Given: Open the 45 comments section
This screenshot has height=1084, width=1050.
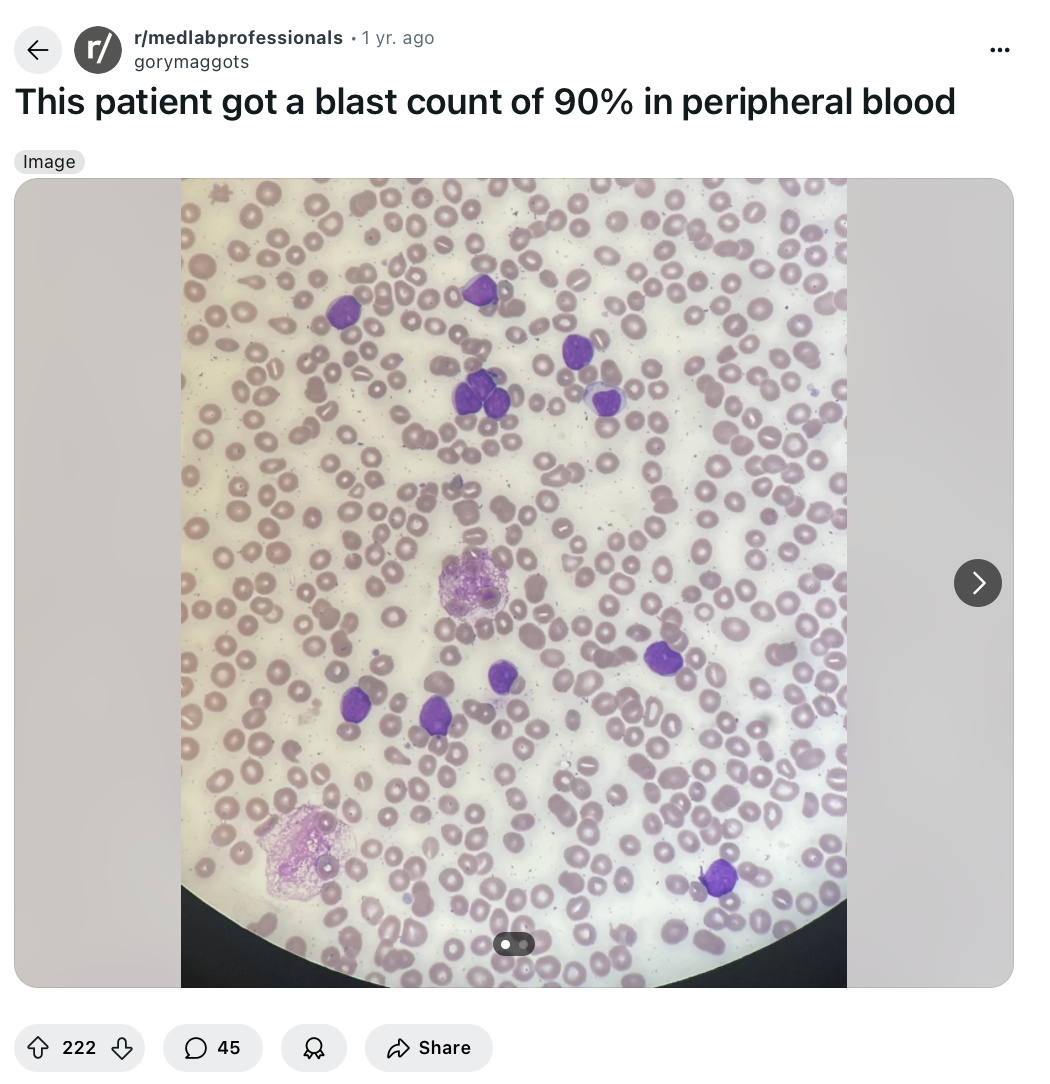Looking at the screenshot, I should [x=213, y=1048].
